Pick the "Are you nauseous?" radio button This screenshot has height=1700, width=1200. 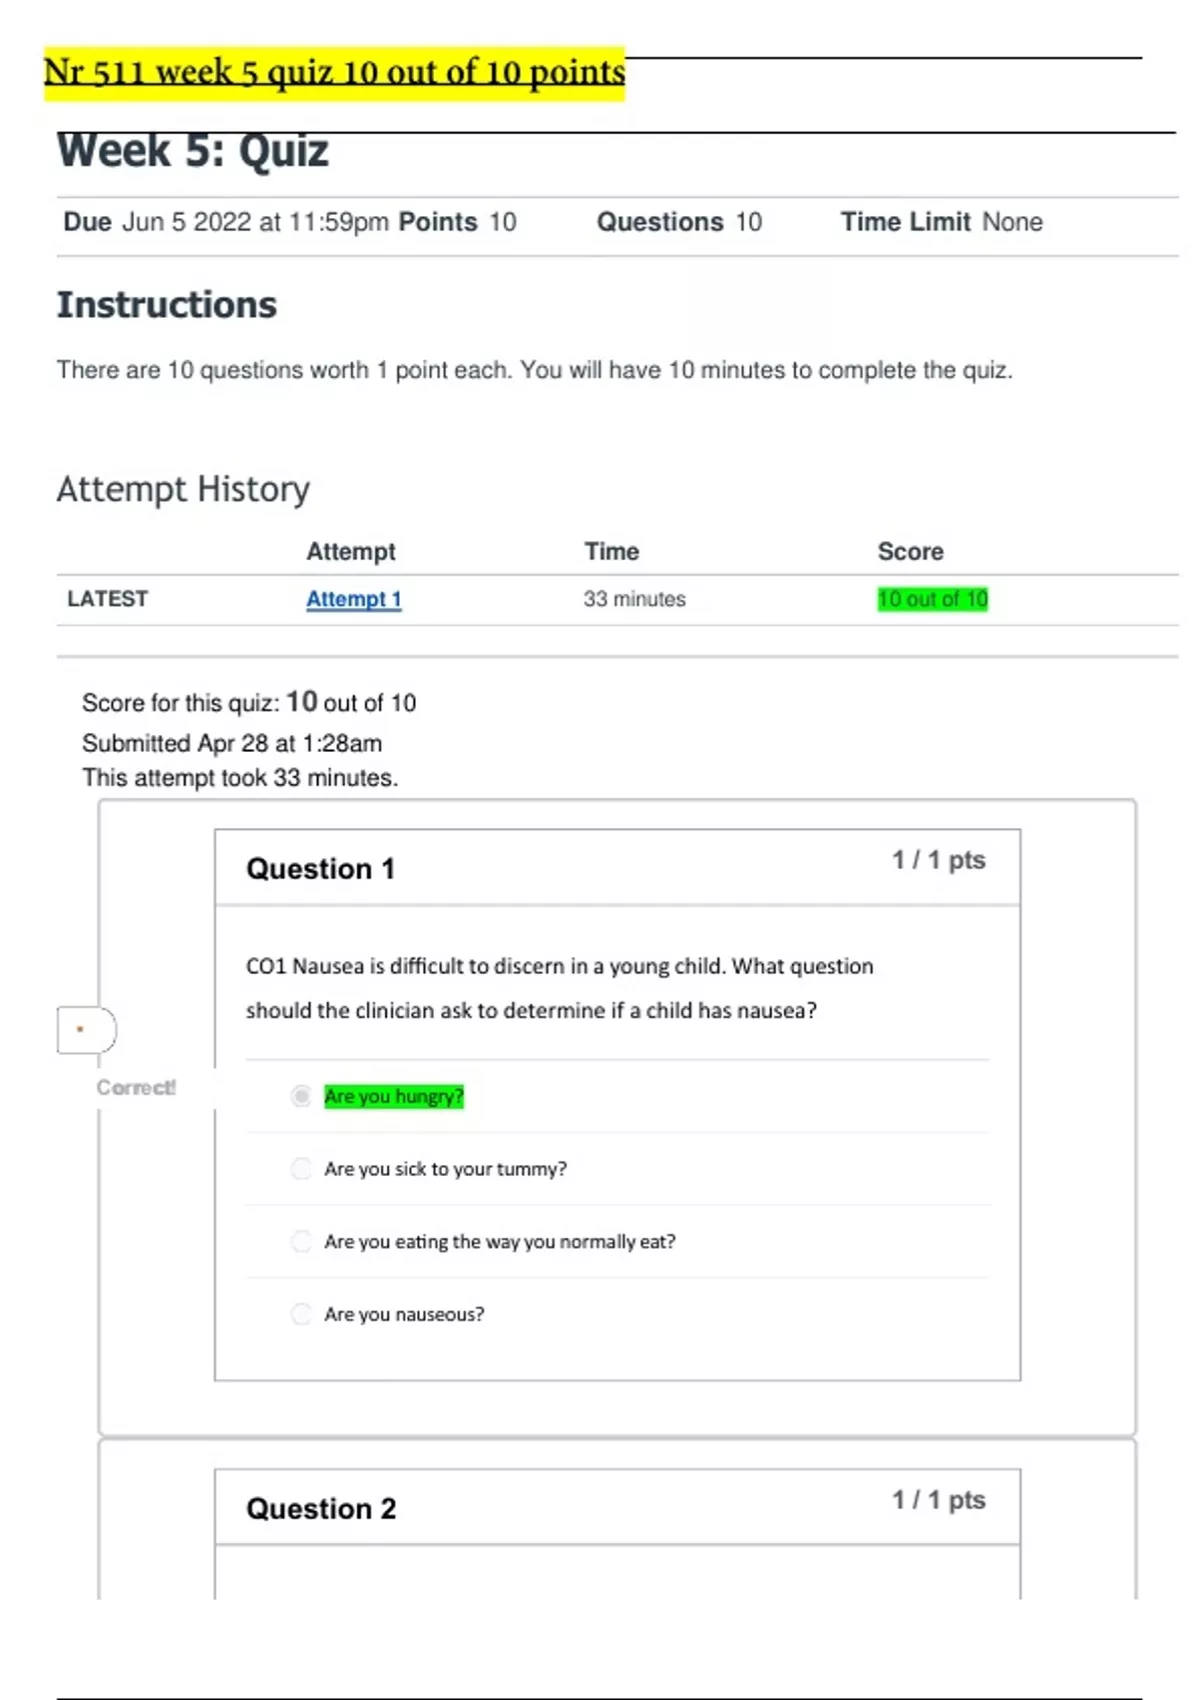(x=301, y=1314)
